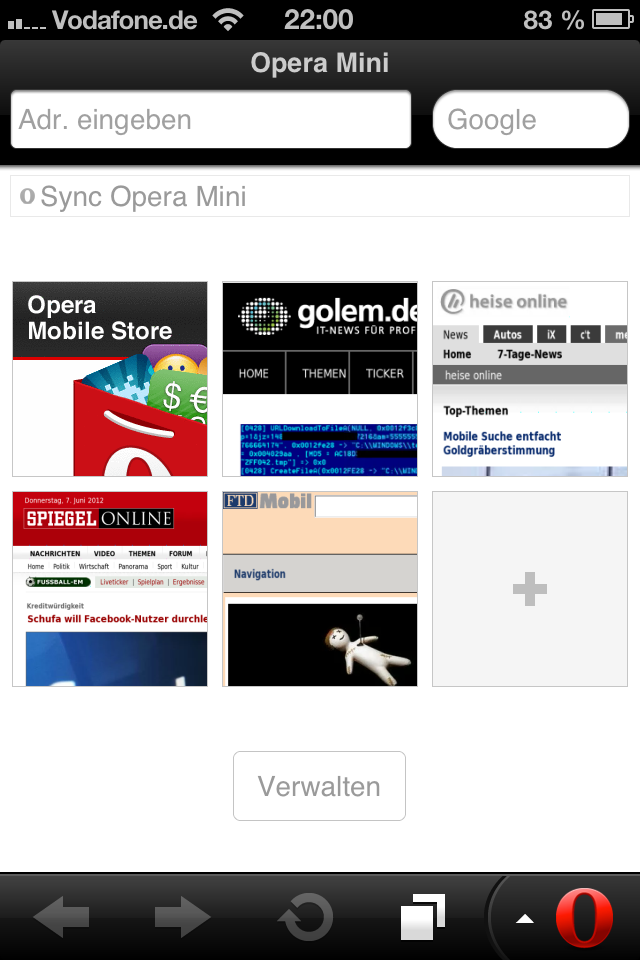
Task: Expand the menu using the small up arrow
Action: point(525,918)
